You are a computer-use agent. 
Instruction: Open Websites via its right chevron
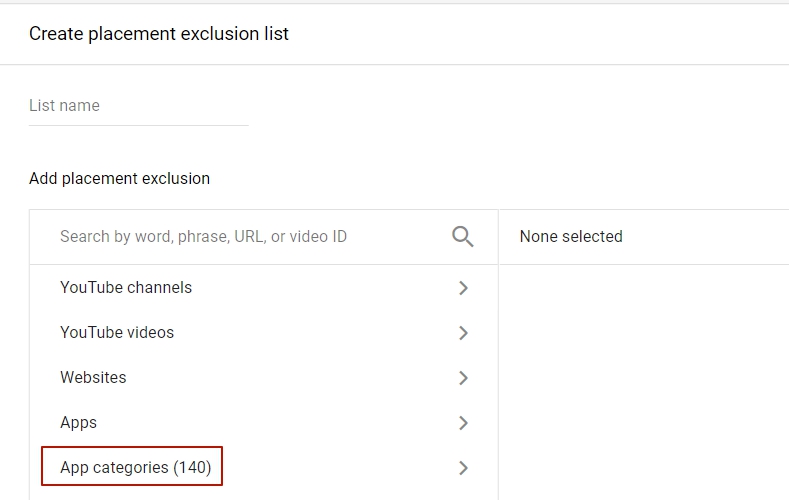tap(463, 378)
